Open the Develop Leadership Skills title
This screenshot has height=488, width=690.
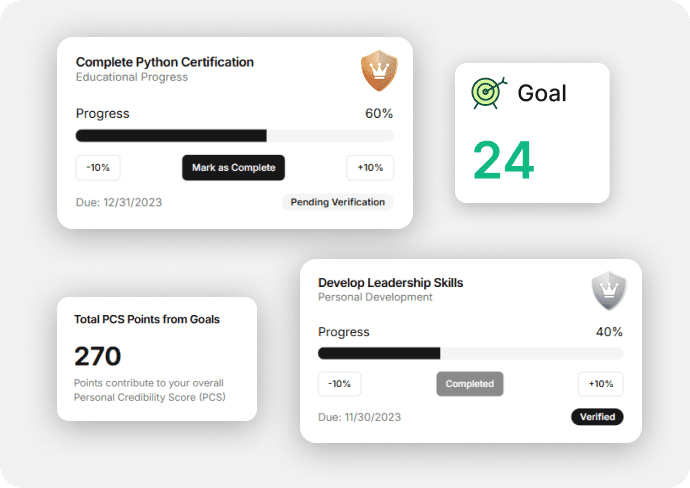390,283
